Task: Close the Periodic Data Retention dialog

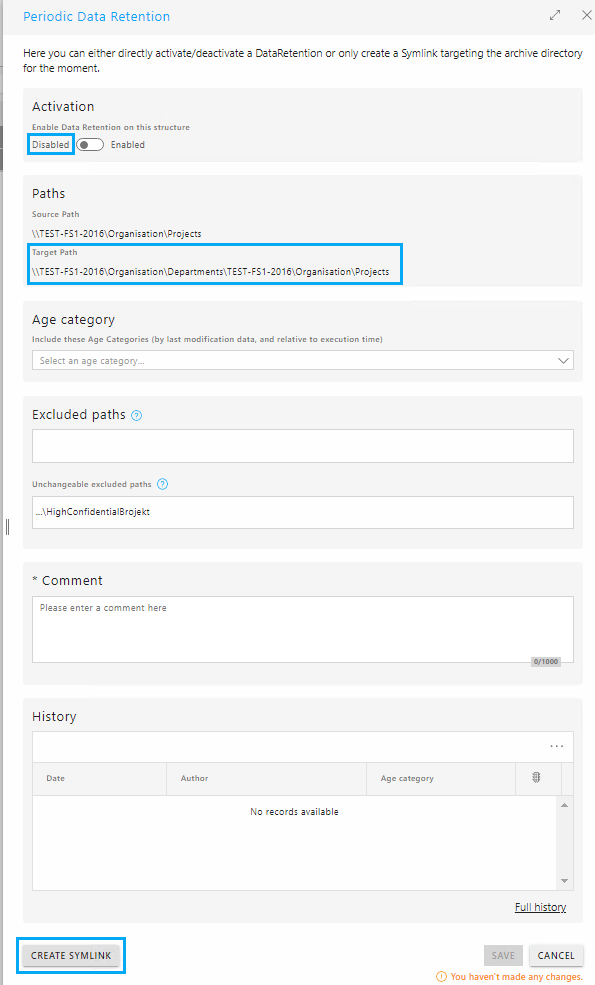Action: (586, 15)
